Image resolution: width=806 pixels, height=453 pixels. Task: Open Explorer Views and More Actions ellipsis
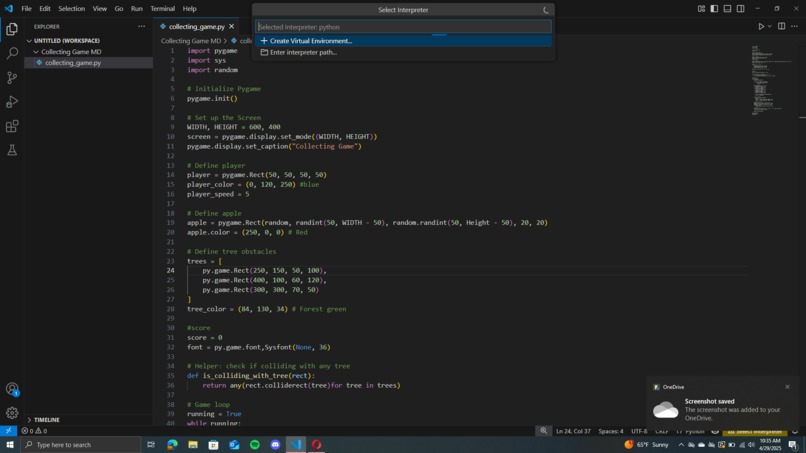pos(141,26)
